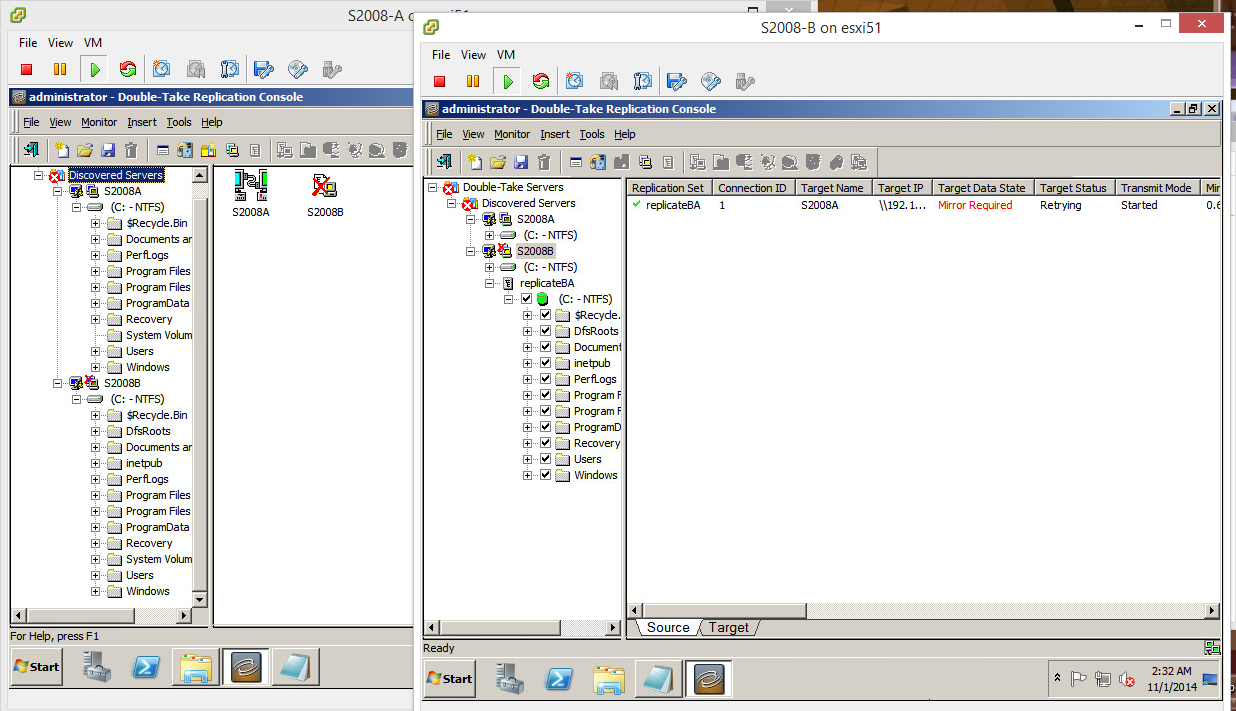Take a snapshot in S2008-A window toolbar
Image resolution: width=1236 pixels, height=711 pixels.
pyautogui.click(x=162, y=69)
